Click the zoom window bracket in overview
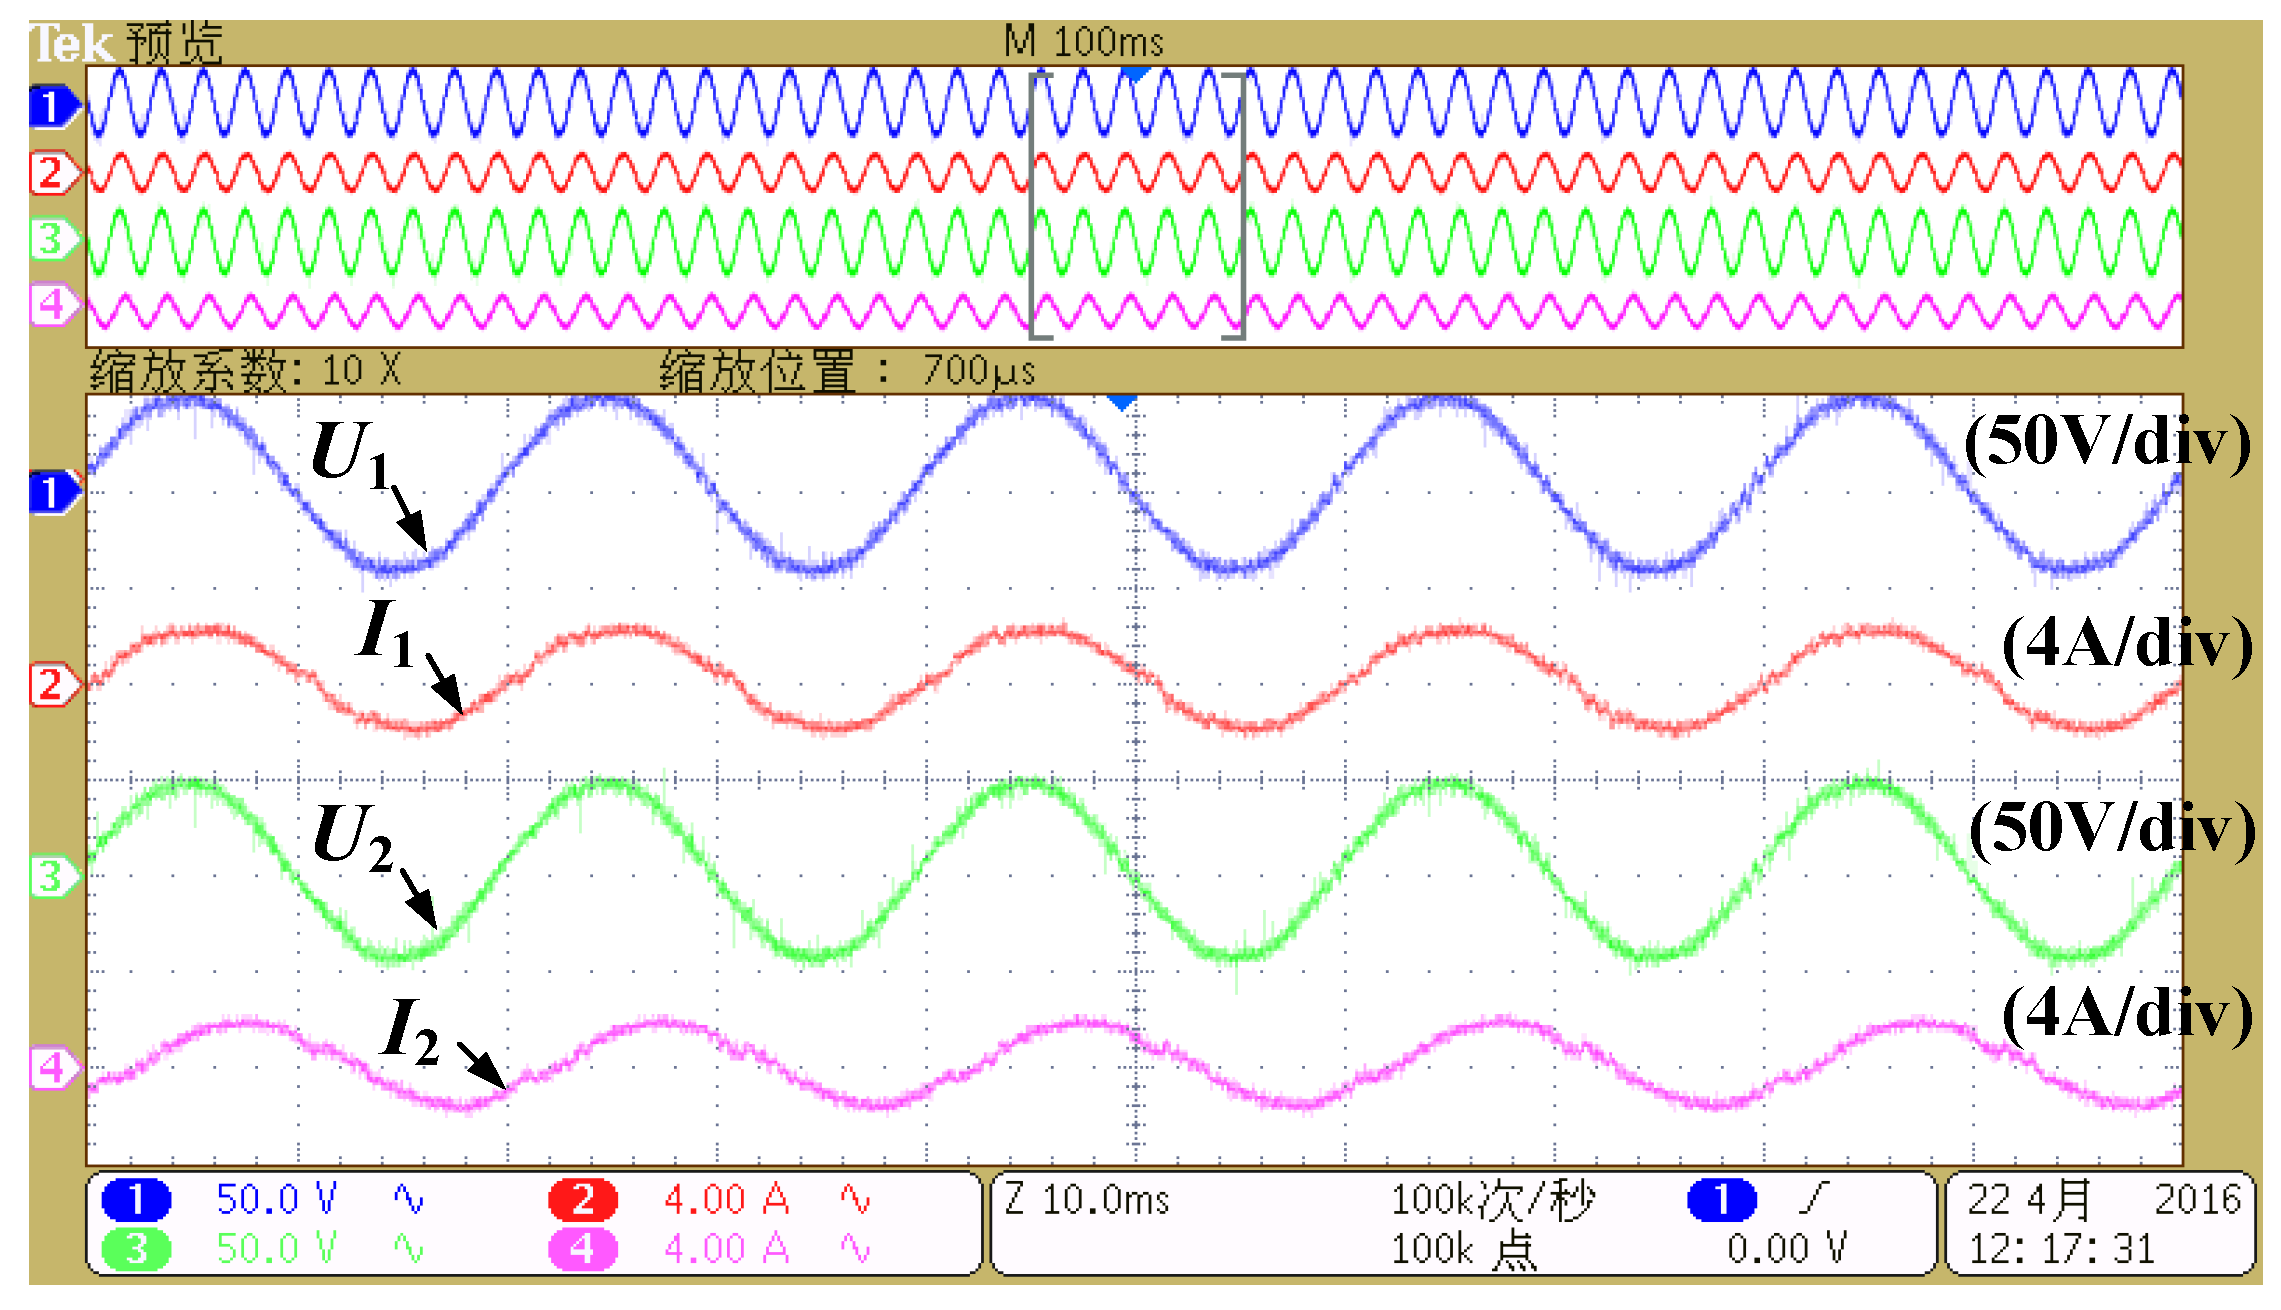This screenshot has width=2281, height=1310. point(1137,205)
